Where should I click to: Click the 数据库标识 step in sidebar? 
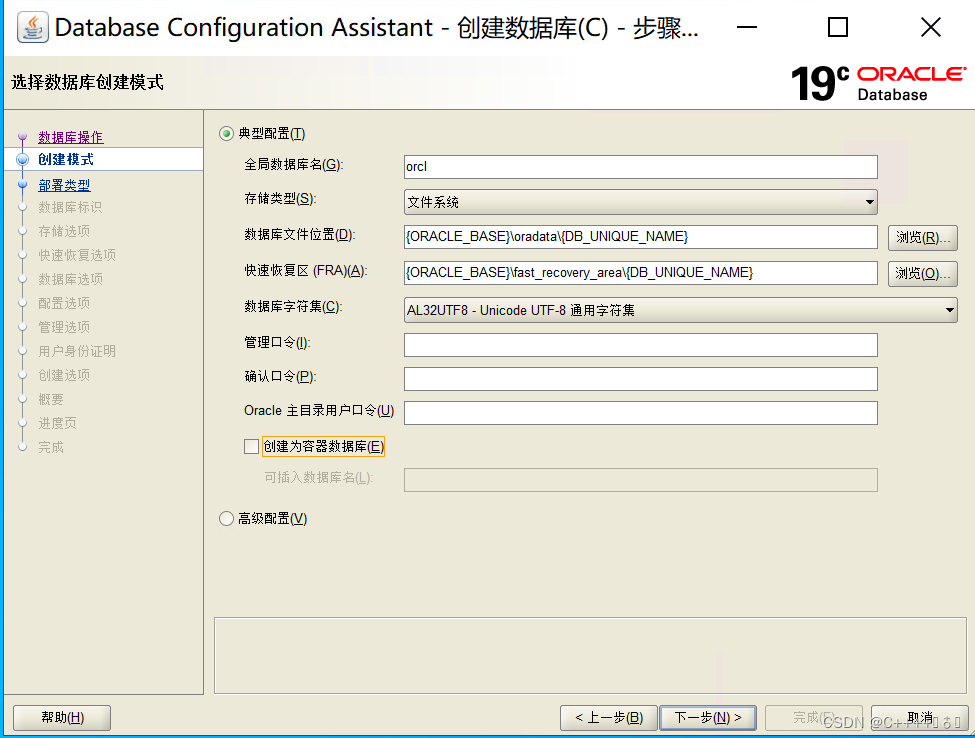point(70,207)
